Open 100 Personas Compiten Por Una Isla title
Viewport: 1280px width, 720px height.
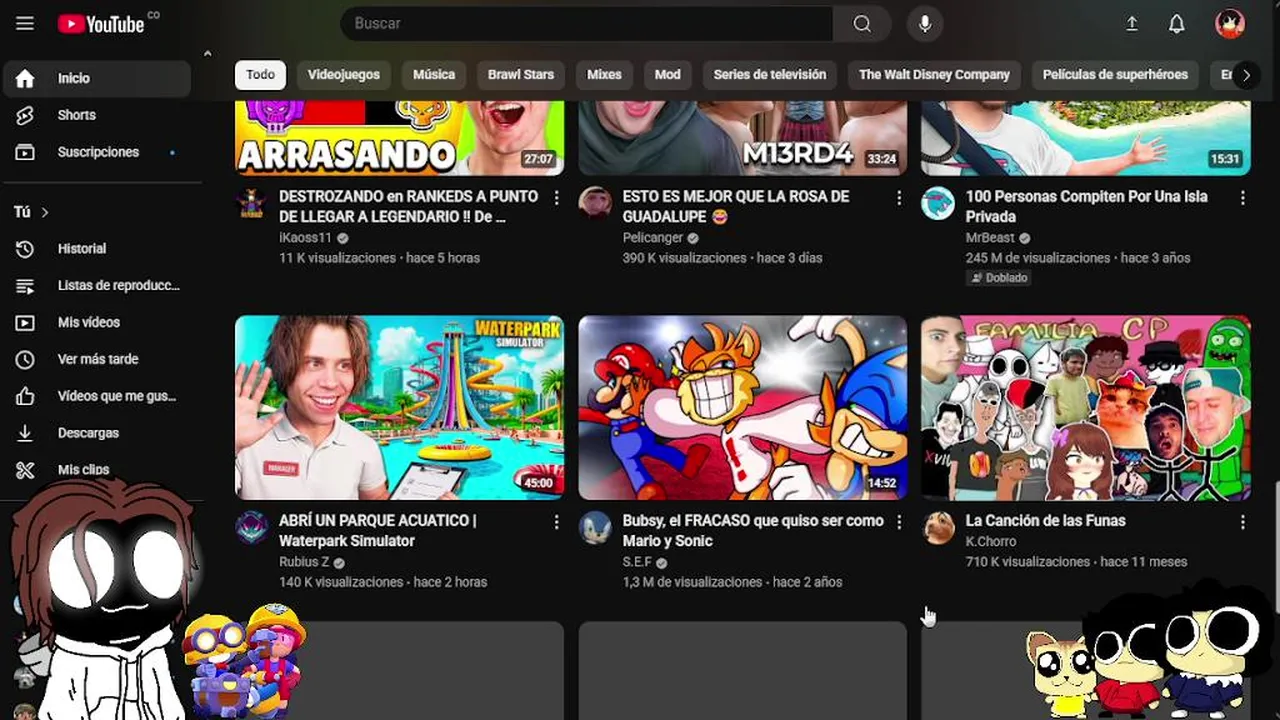[x=1086, y=207]
